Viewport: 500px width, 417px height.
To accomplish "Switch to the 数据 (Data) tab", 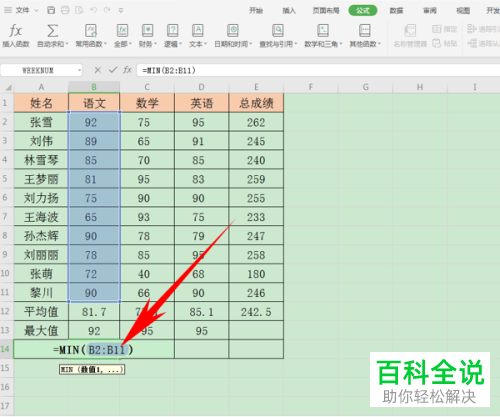I will pyautogui.click(x=396, y=11).
